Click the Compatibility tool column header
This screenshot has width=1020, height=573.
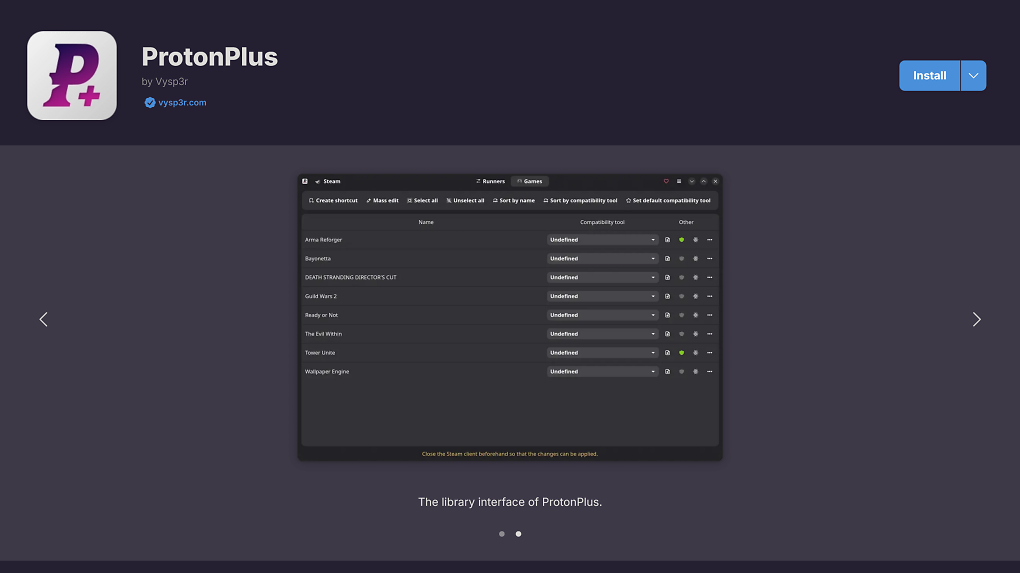pyautogui.click(x=602, y=222)
